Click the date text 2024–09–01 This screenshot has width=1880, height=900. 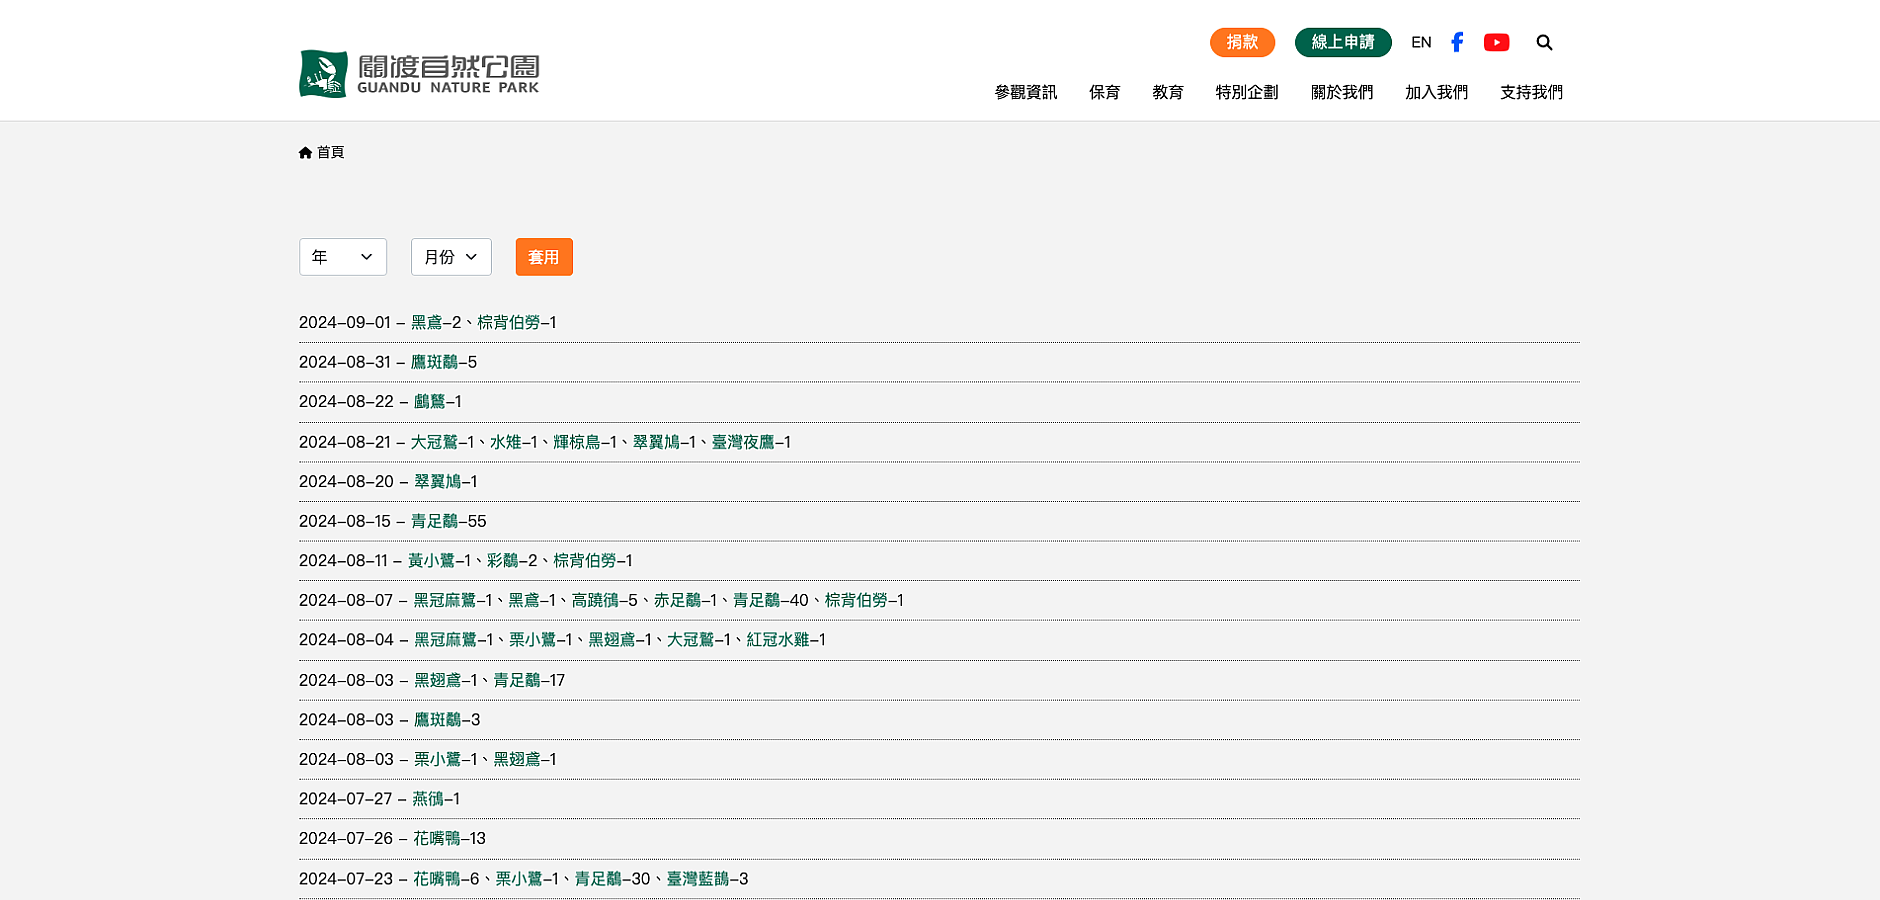click(x=345, y=322)
